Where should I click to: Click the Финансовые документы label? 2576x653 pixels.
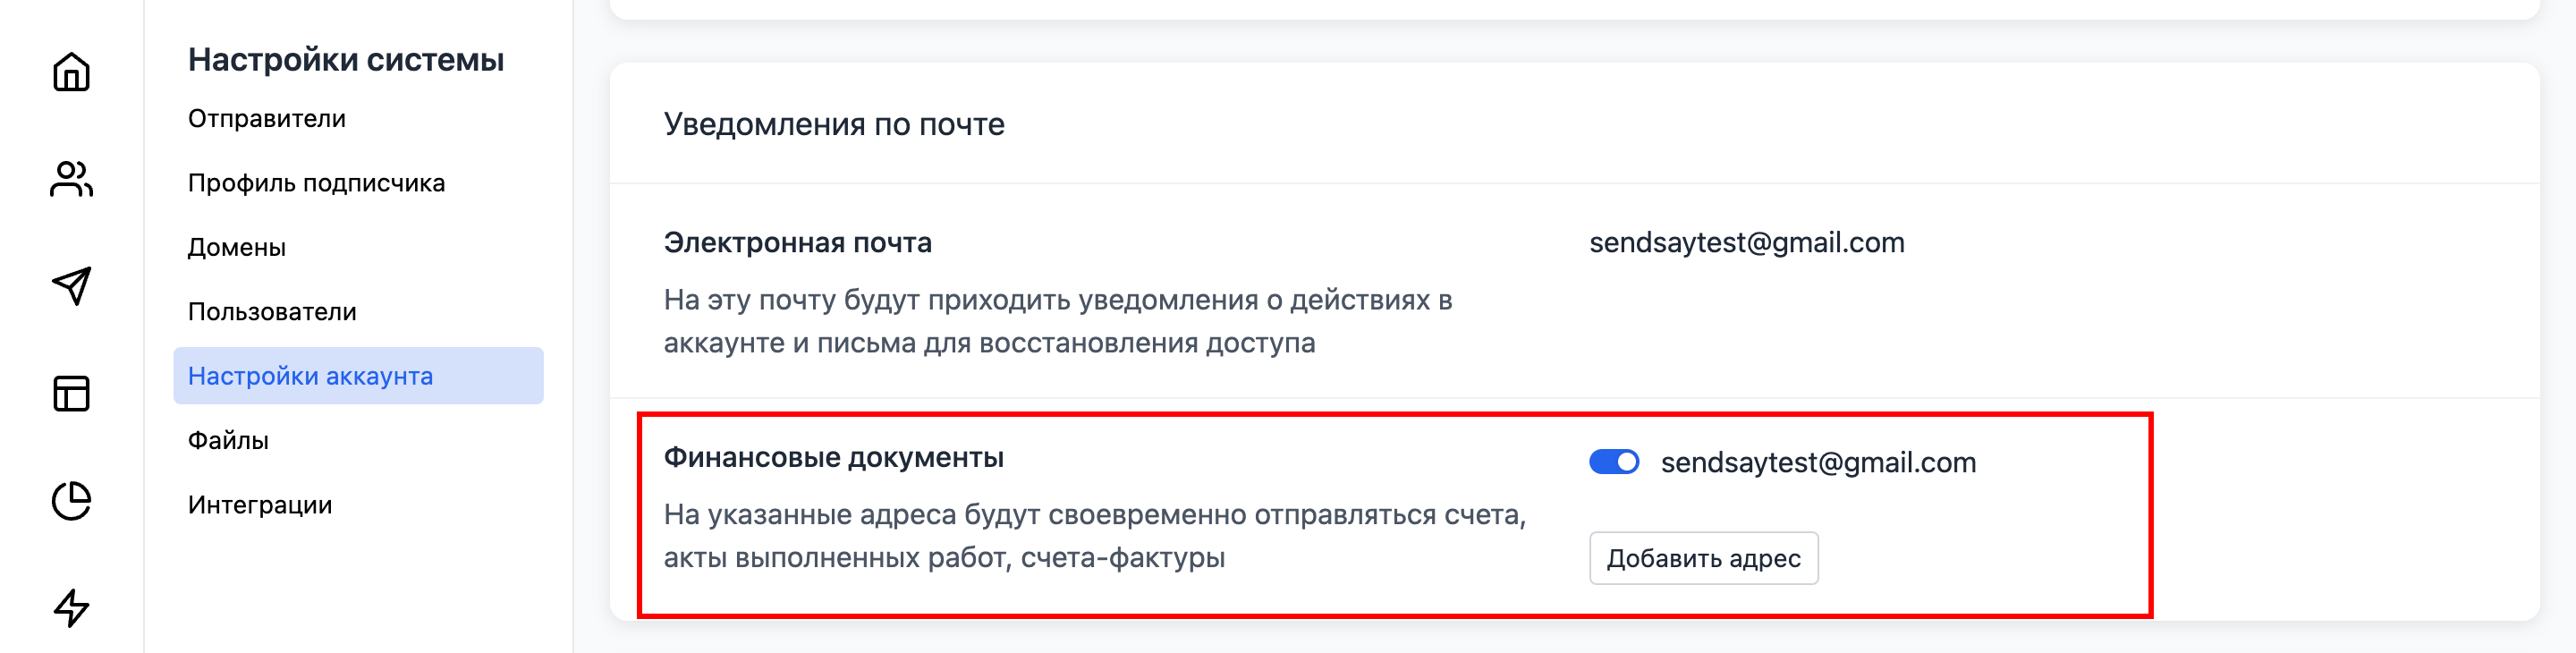click(834, 458)
